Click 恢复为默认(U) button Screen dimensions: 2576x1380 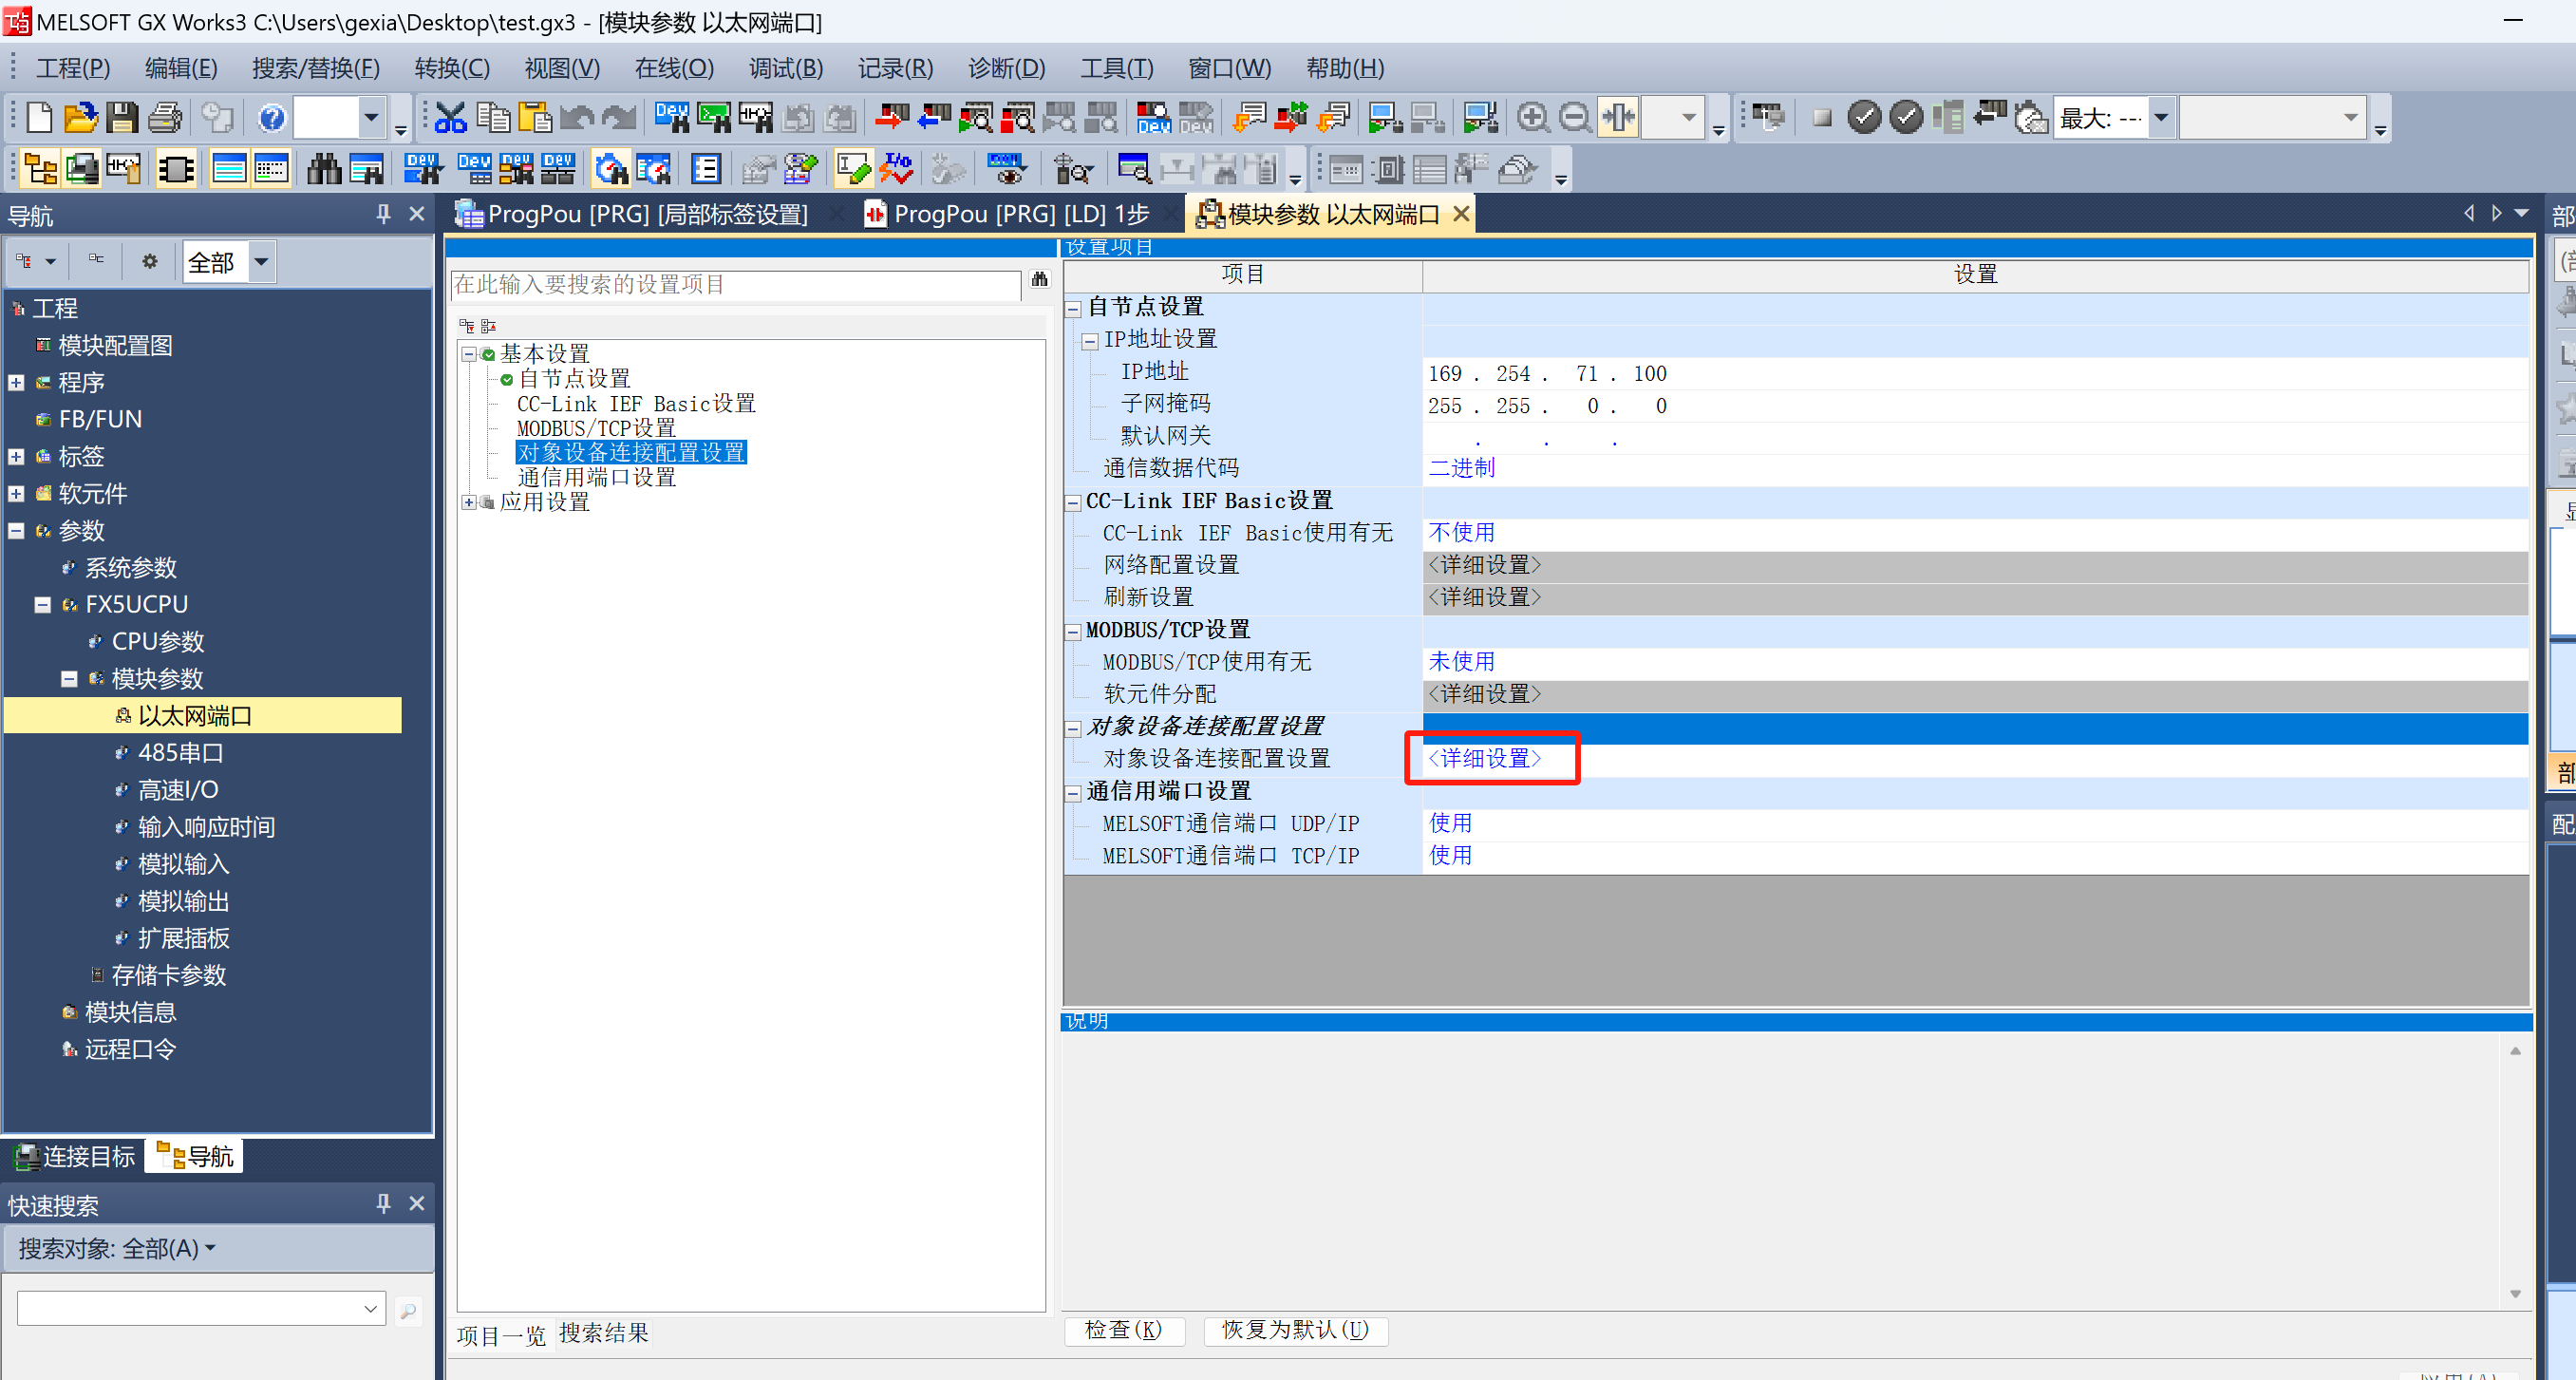point(1295,1330)
